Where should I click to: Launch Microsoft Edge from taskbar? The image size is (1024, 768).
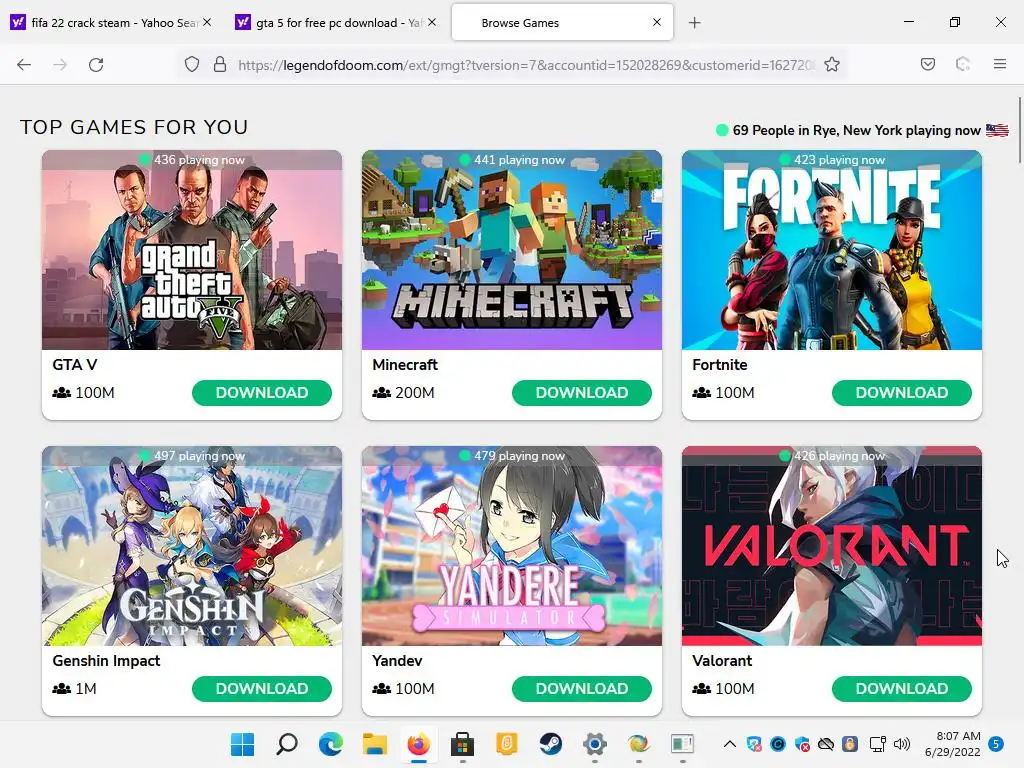coord(330,744)
